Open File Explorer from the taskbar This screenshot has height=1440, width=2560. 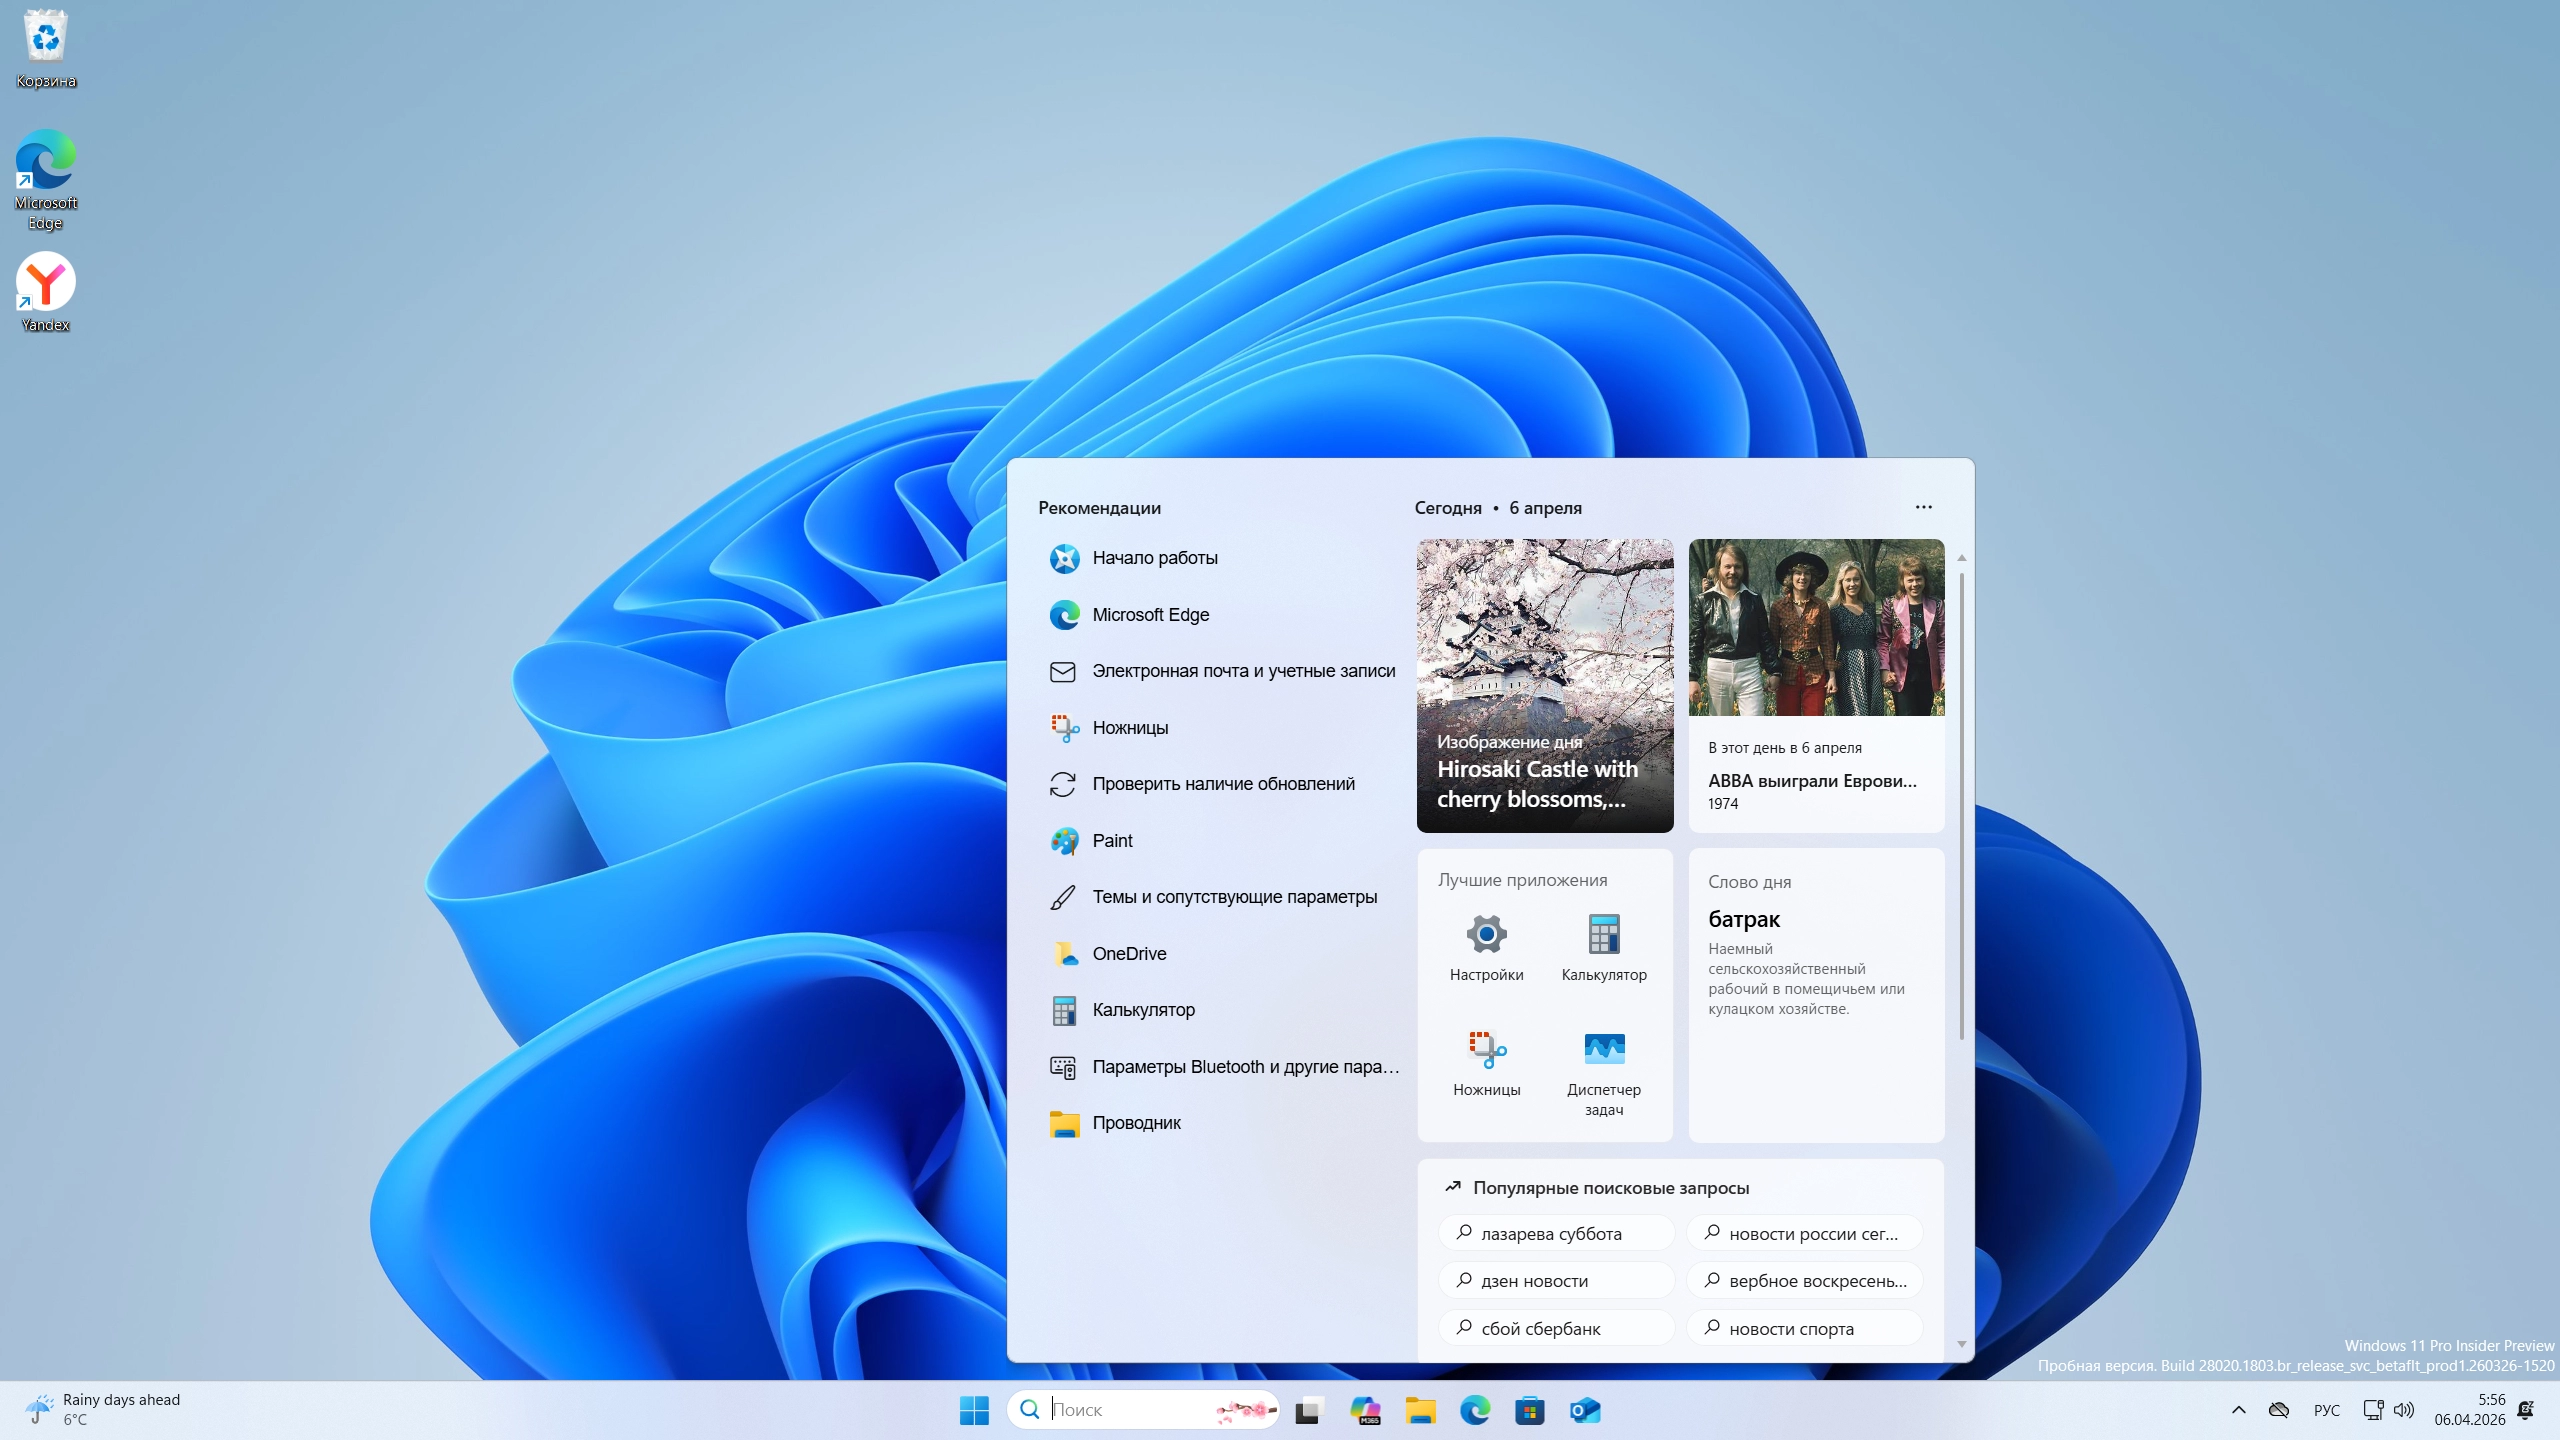(1420, 1410)
